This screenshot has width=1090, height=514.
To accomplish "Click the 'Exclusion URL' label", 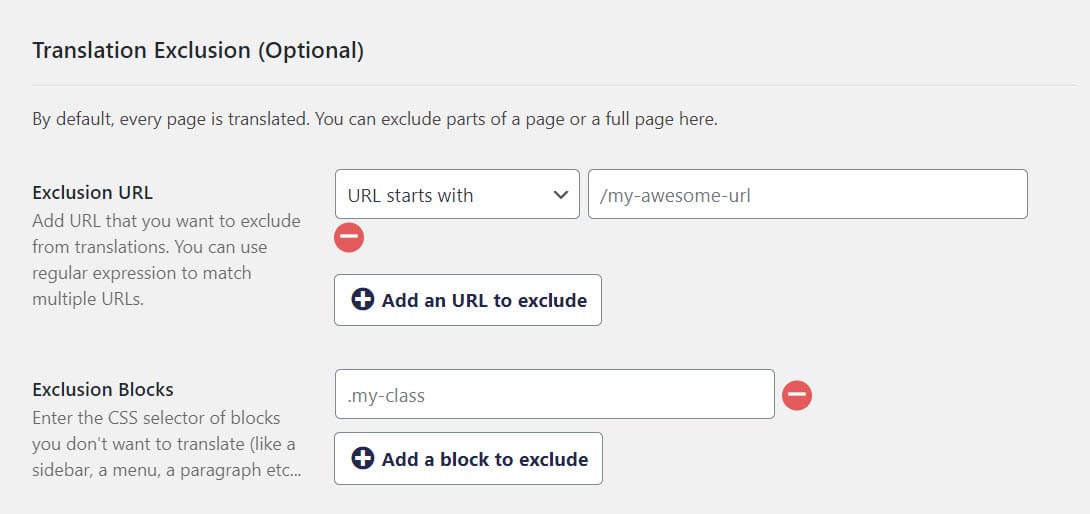I will (92, 193).
